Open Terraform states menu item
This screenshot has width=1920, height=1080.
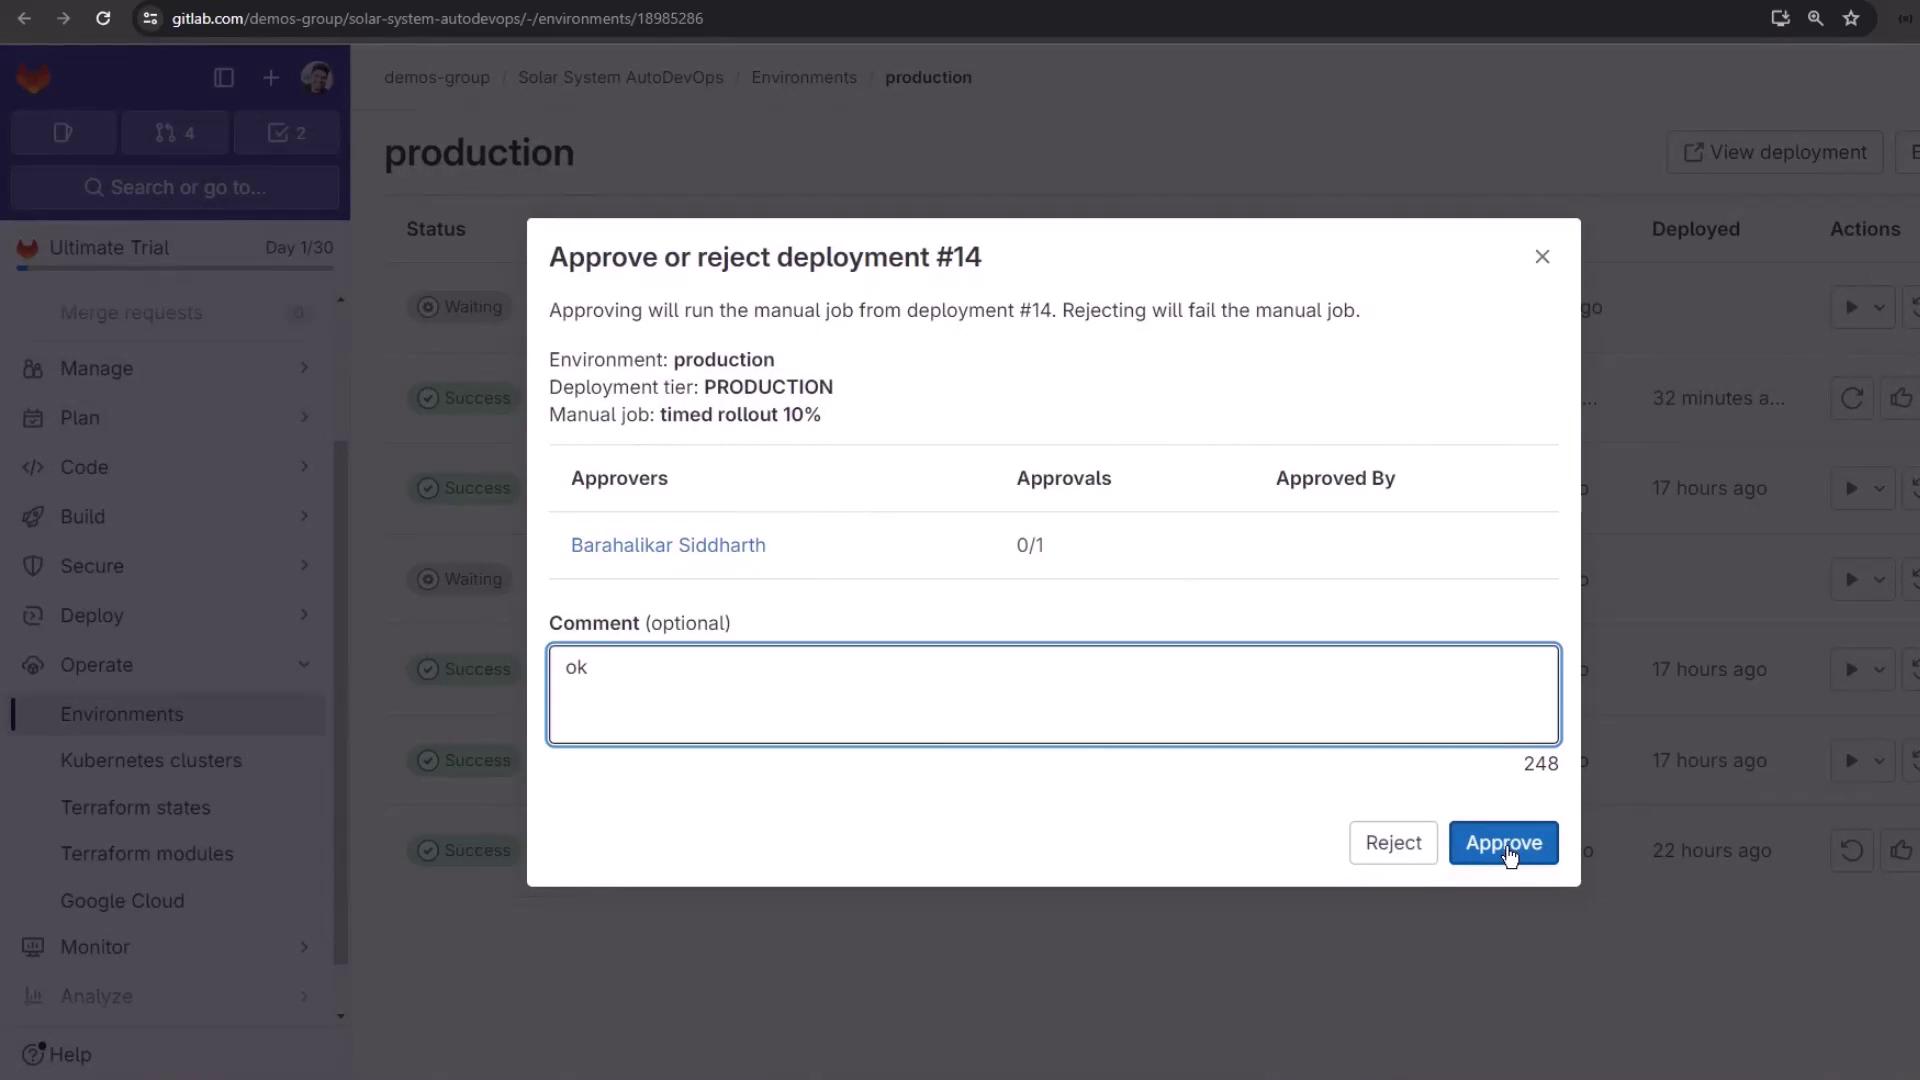[135, 807]
